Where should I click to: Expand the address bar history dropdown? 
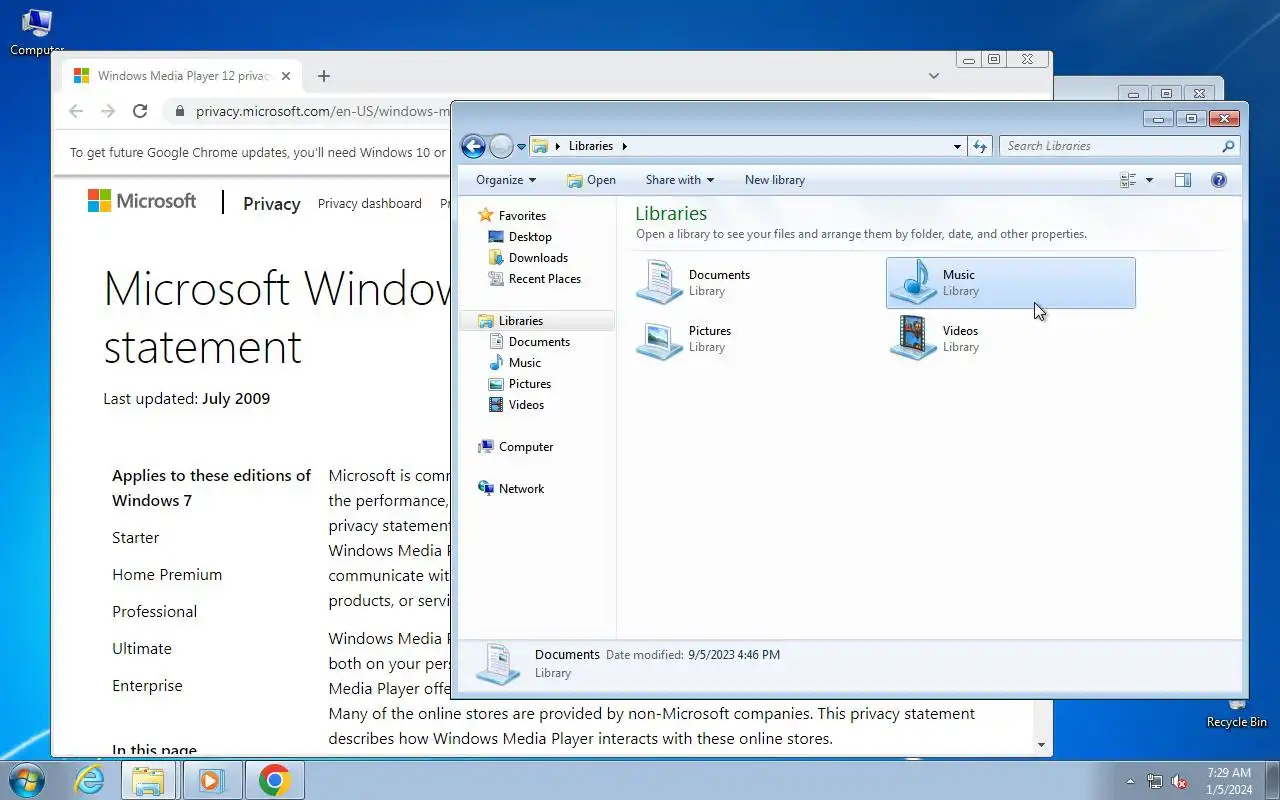click(957, 146)
